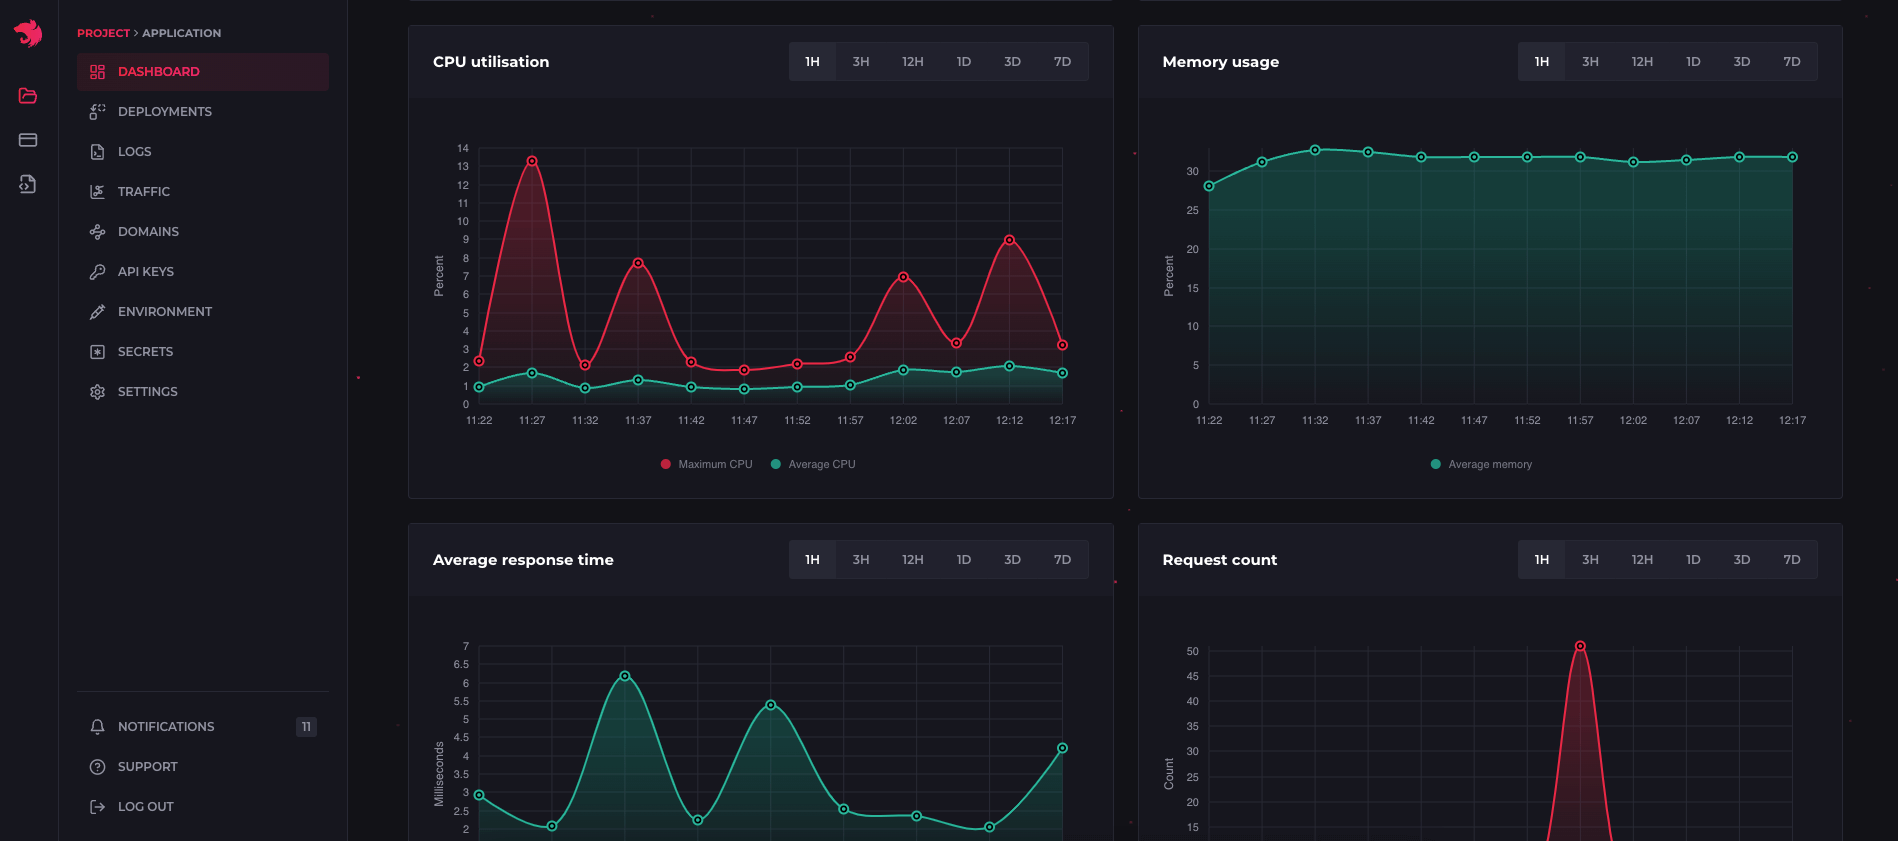Viewport: 1898px width, 841px height.
Task: Click the code file icon in left rail
Action: pyautogui.click(x=28, y=184)
